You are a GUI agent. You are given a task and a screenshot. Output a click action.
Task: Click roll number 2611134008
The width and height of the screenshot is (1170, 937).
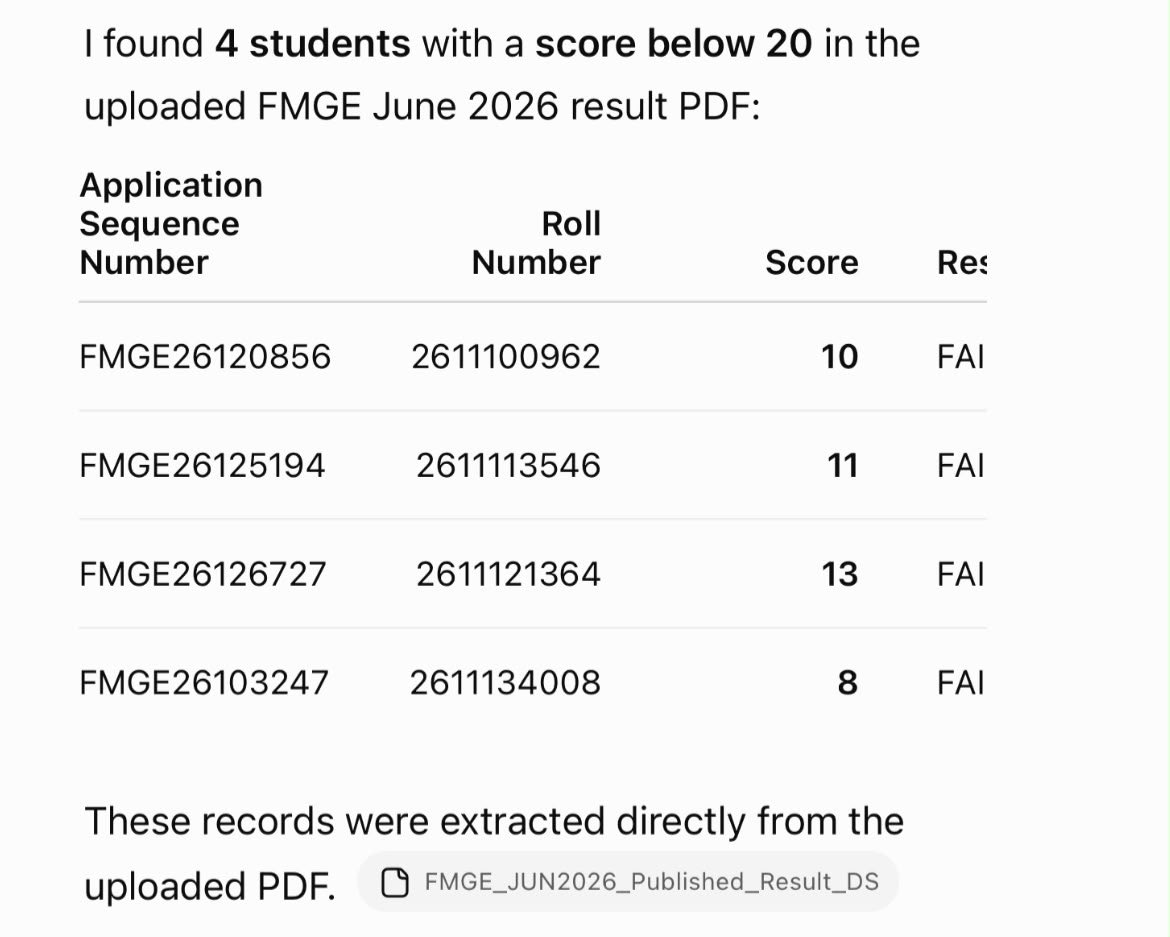click(505, 683)
